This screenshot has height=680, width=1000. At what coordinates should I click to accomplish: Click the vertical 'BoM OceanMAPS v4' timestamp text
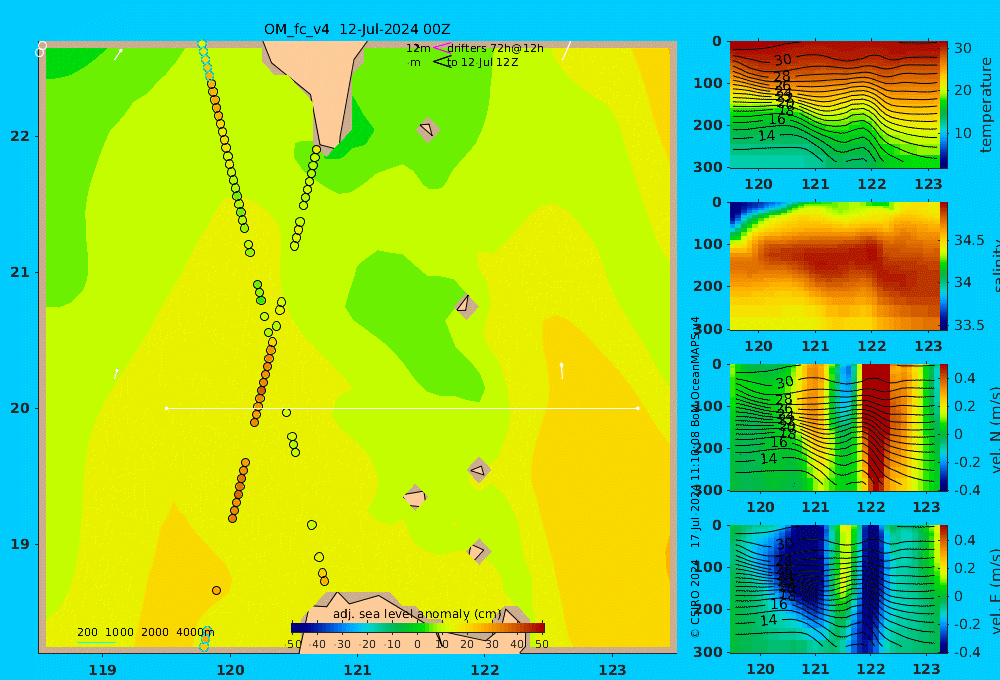click(695, 372)
